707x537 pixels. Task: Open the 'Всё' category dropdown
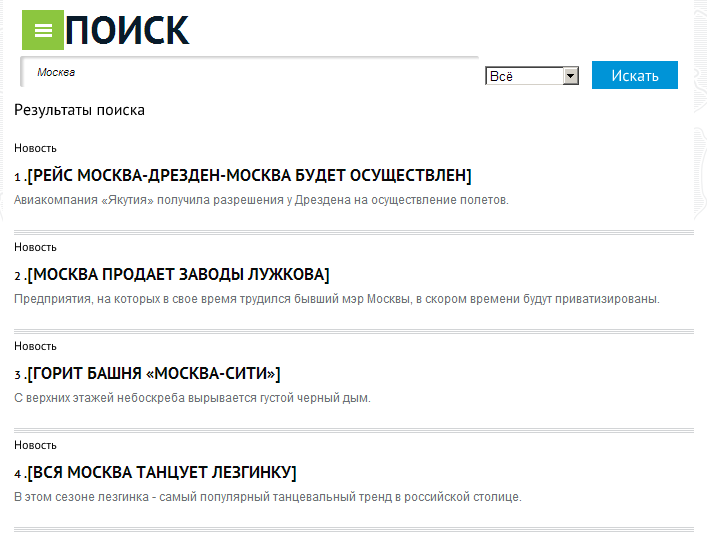click(x=532, y=76)
